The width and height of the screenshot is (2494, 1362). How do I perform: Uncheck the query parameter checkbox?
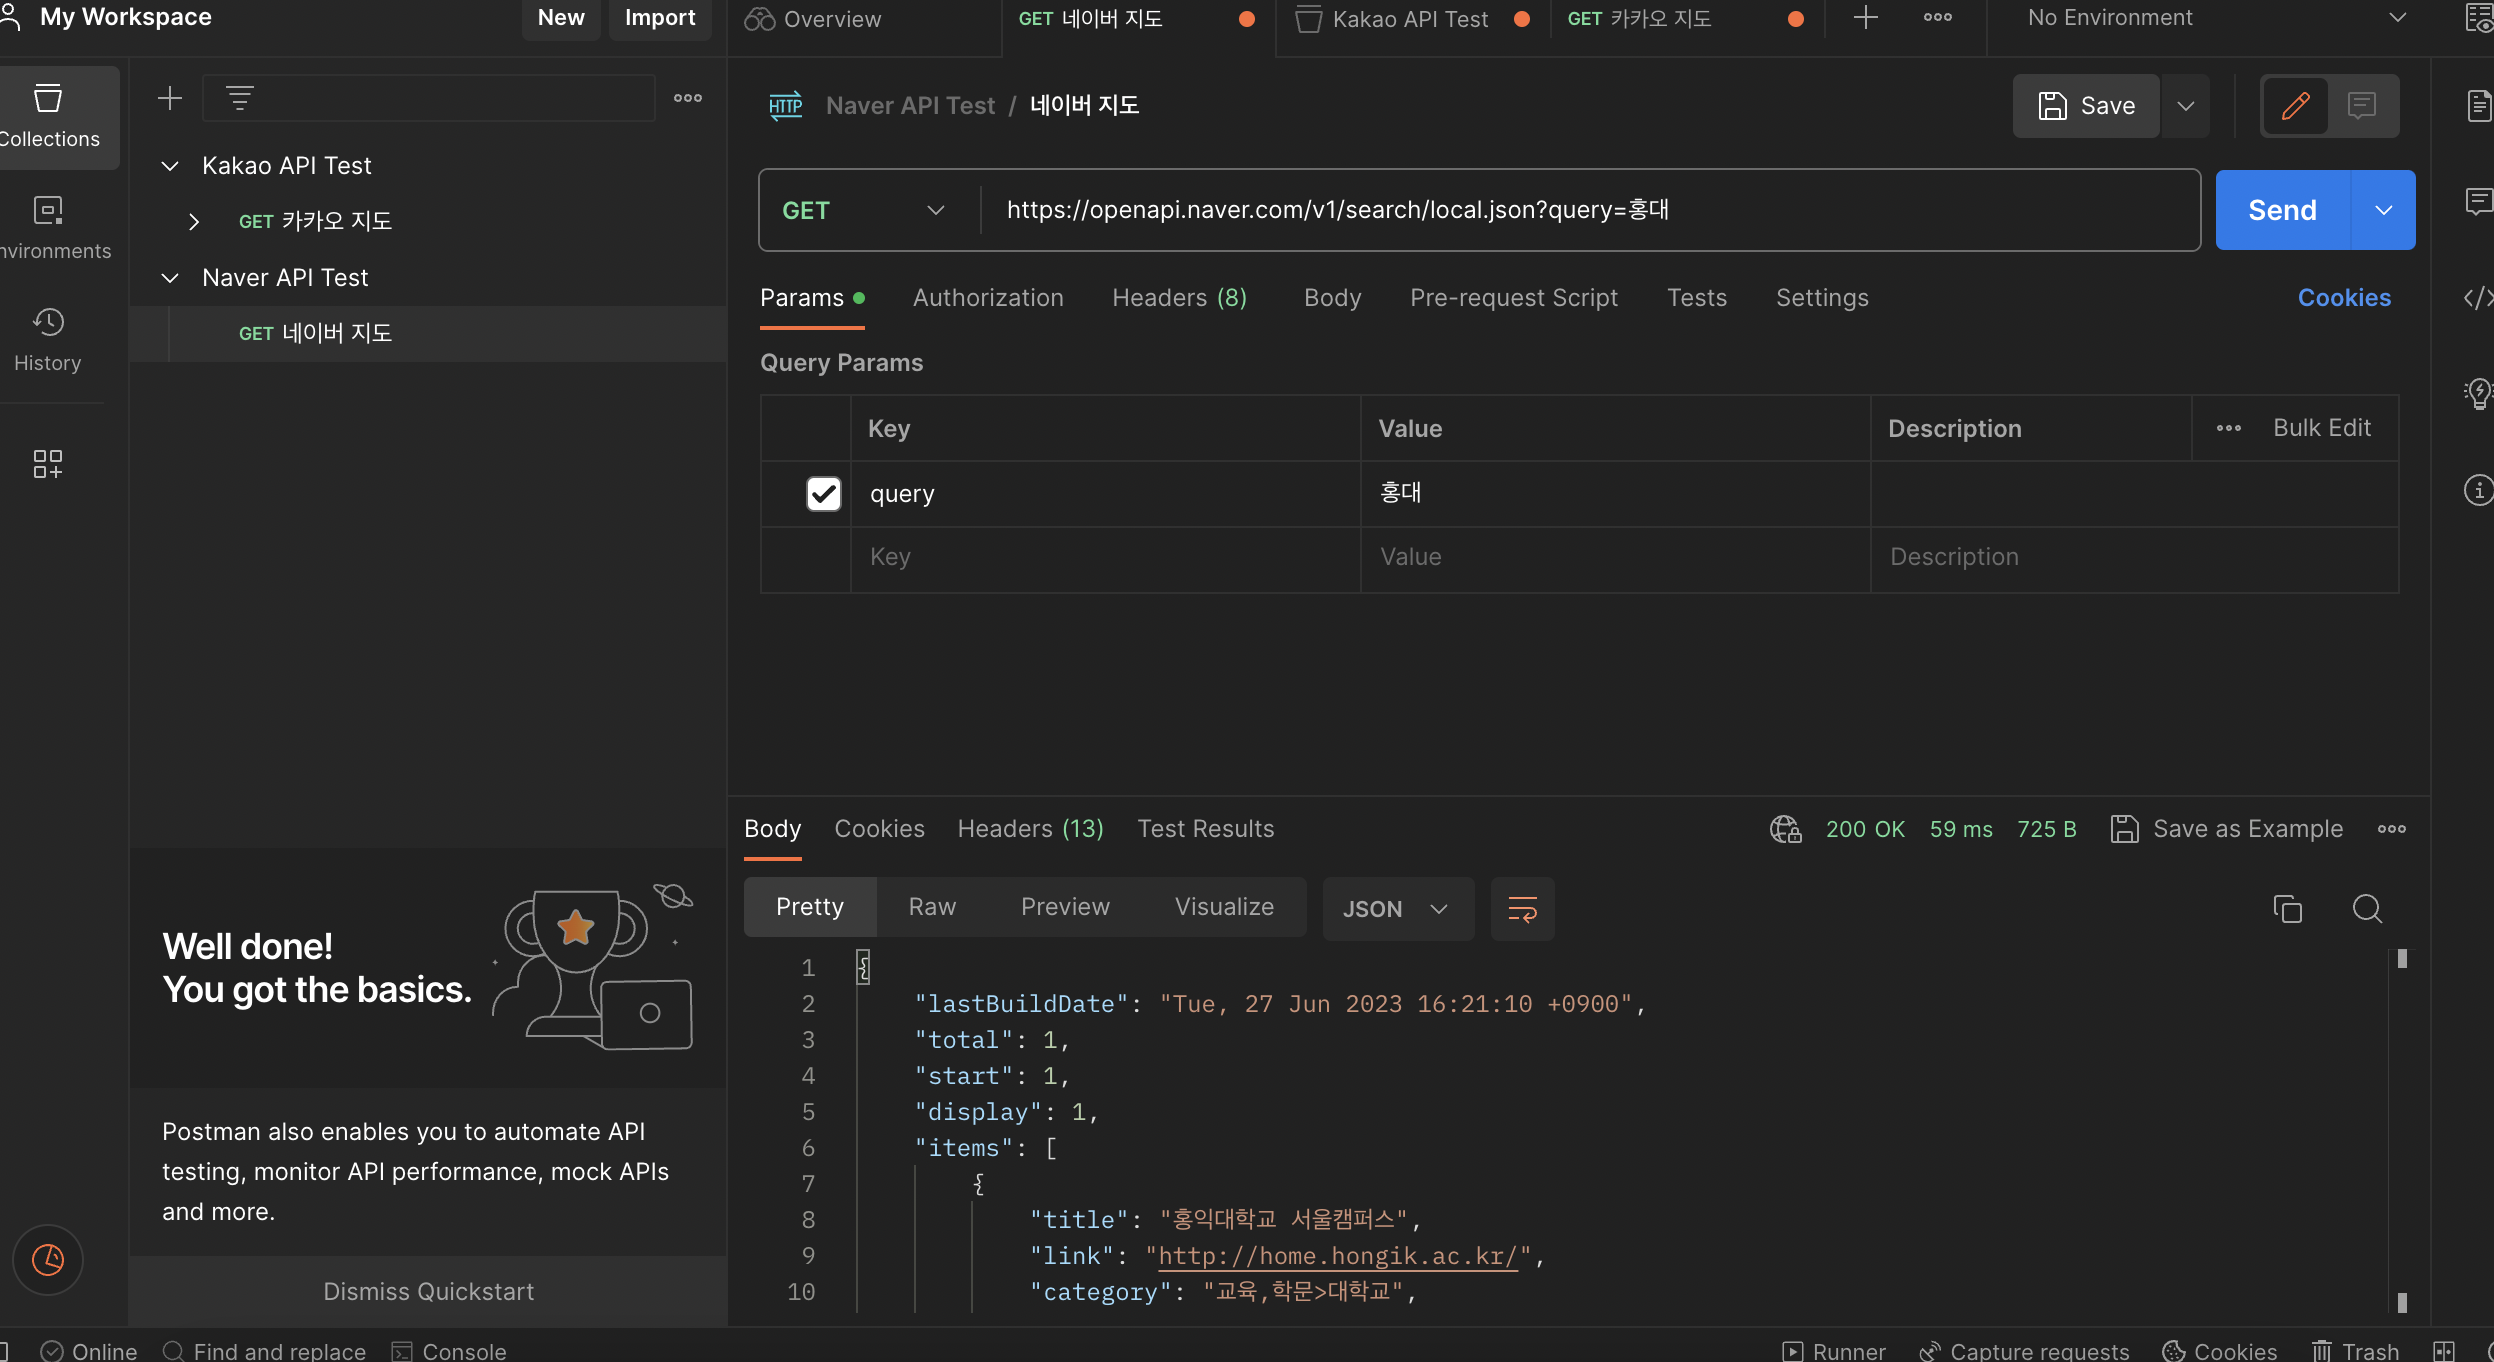point(824,494)
